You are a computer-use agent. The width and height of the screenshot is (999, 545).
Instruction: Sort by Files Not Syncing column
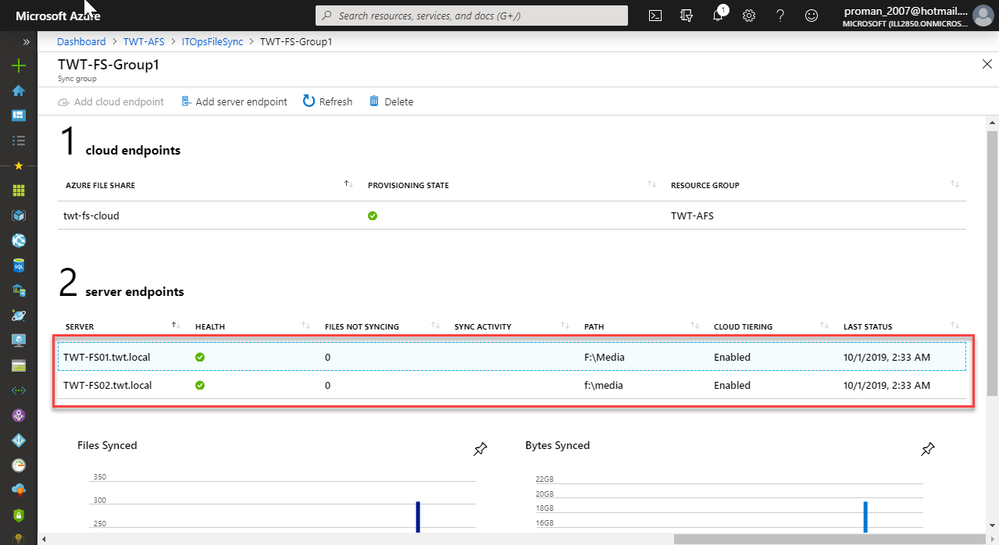362,326
